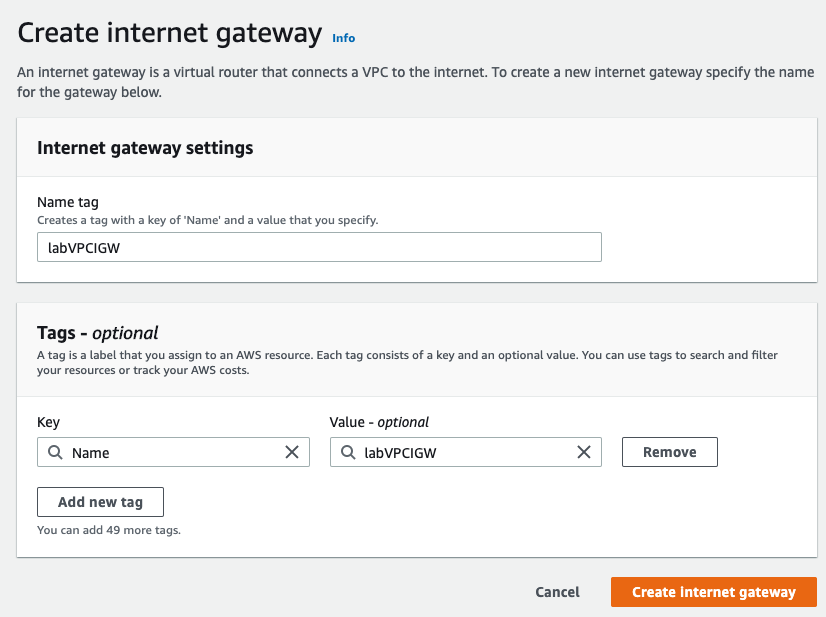Click the "You can add 49 more tags" note
Viewport: 826px width, 617px height.
point(109,530)
